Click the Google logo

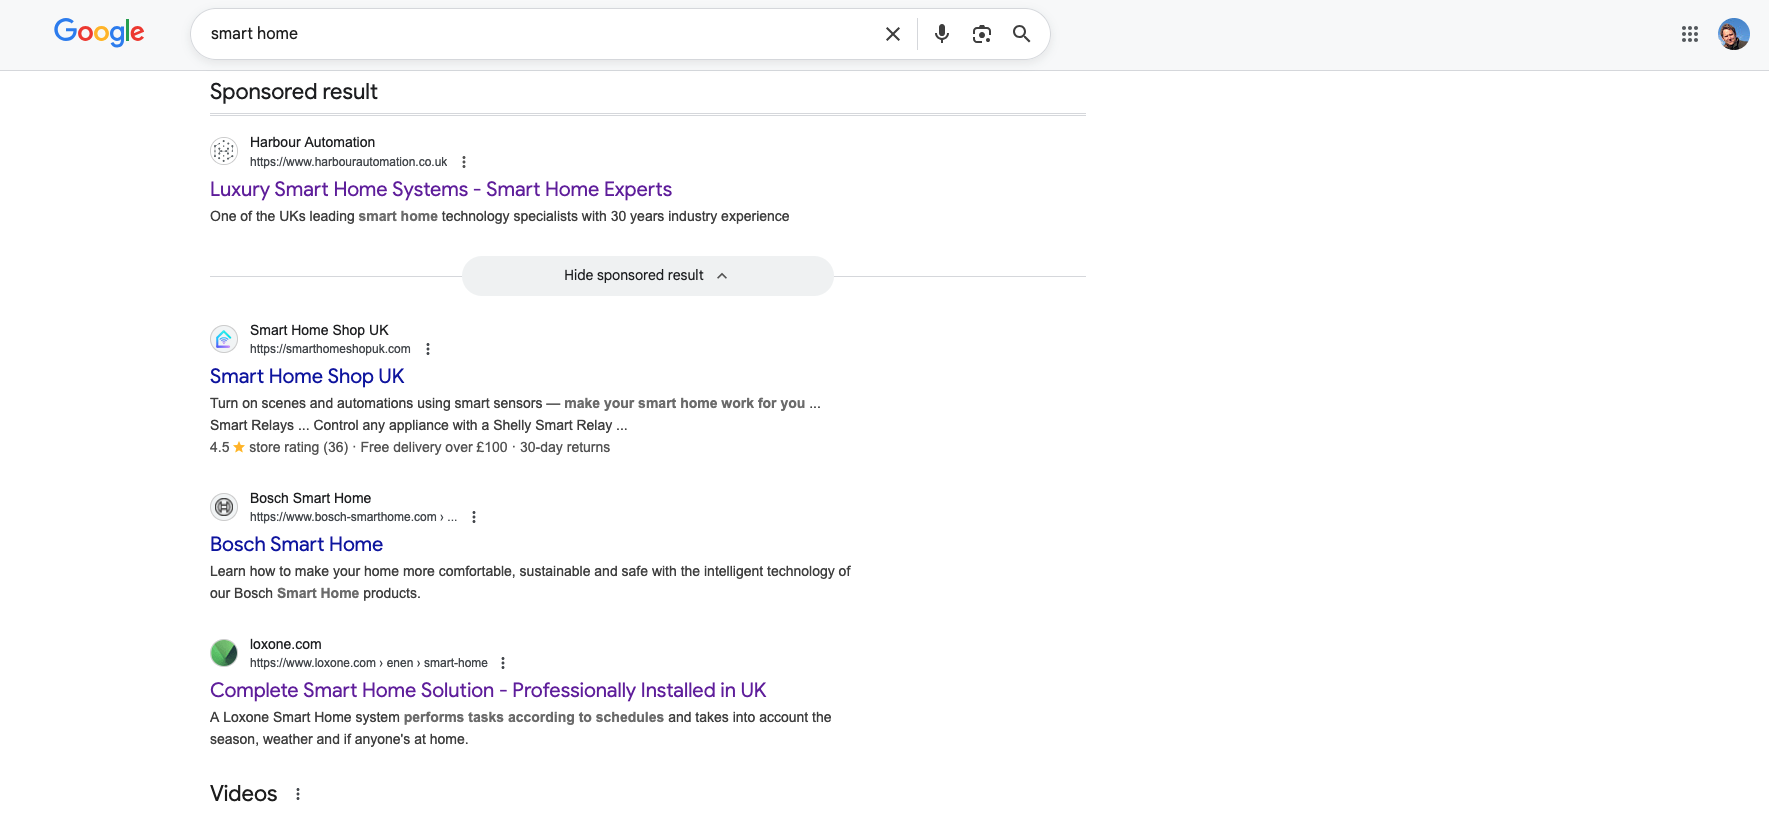pyautogui.click(x=99, y=33)
